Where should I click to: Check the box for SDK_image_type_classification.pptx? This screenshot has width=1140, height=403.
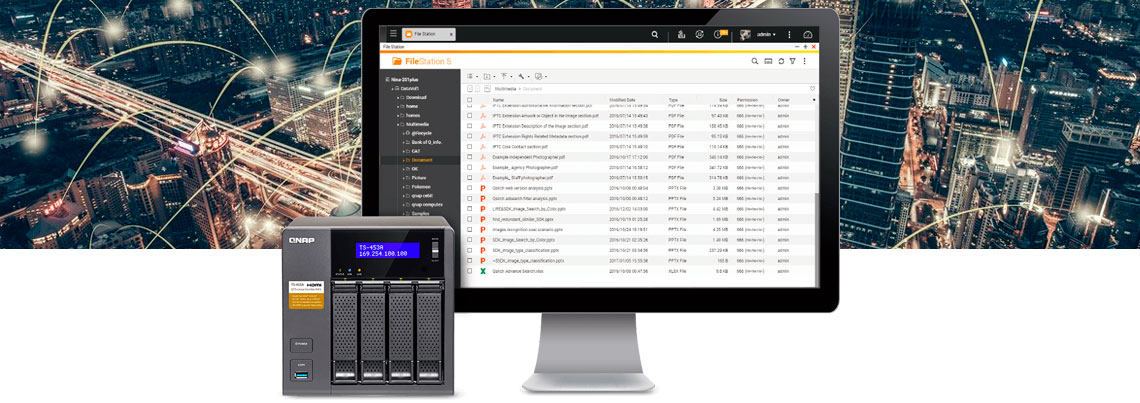tap(470, 250)
